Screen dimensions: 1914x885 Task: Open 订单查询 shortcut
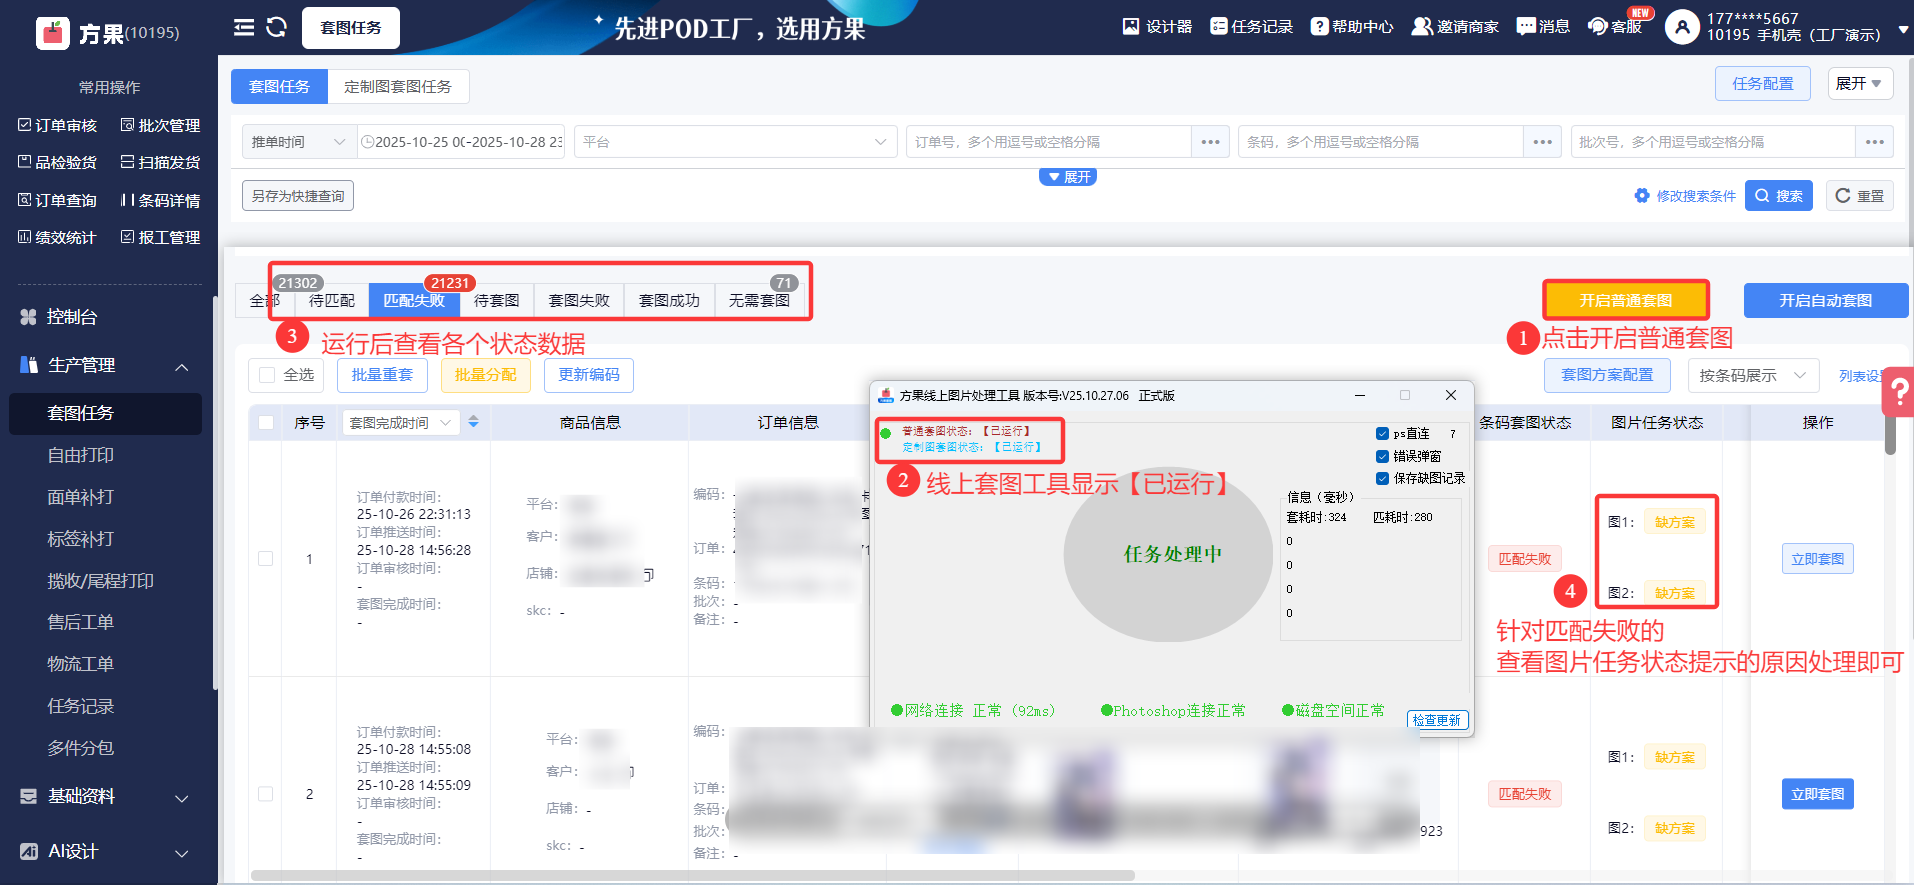pyautogui.click(x=57, y=200)
